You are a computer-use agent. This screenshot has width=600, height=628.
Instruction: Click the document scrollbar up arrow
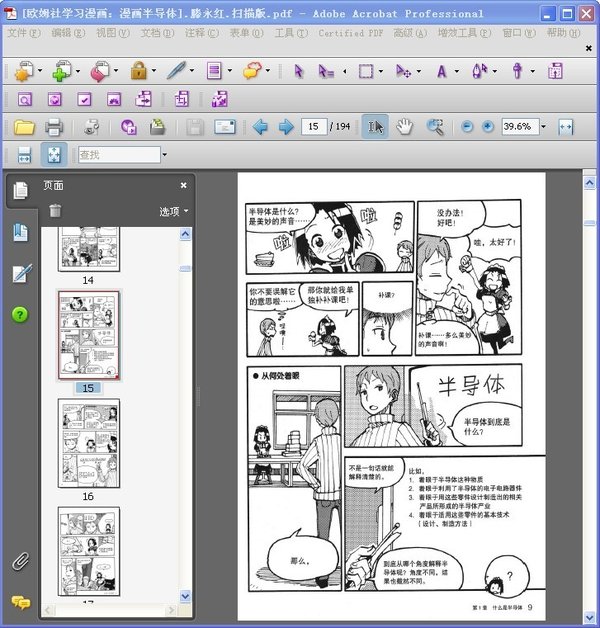[590, 183]
